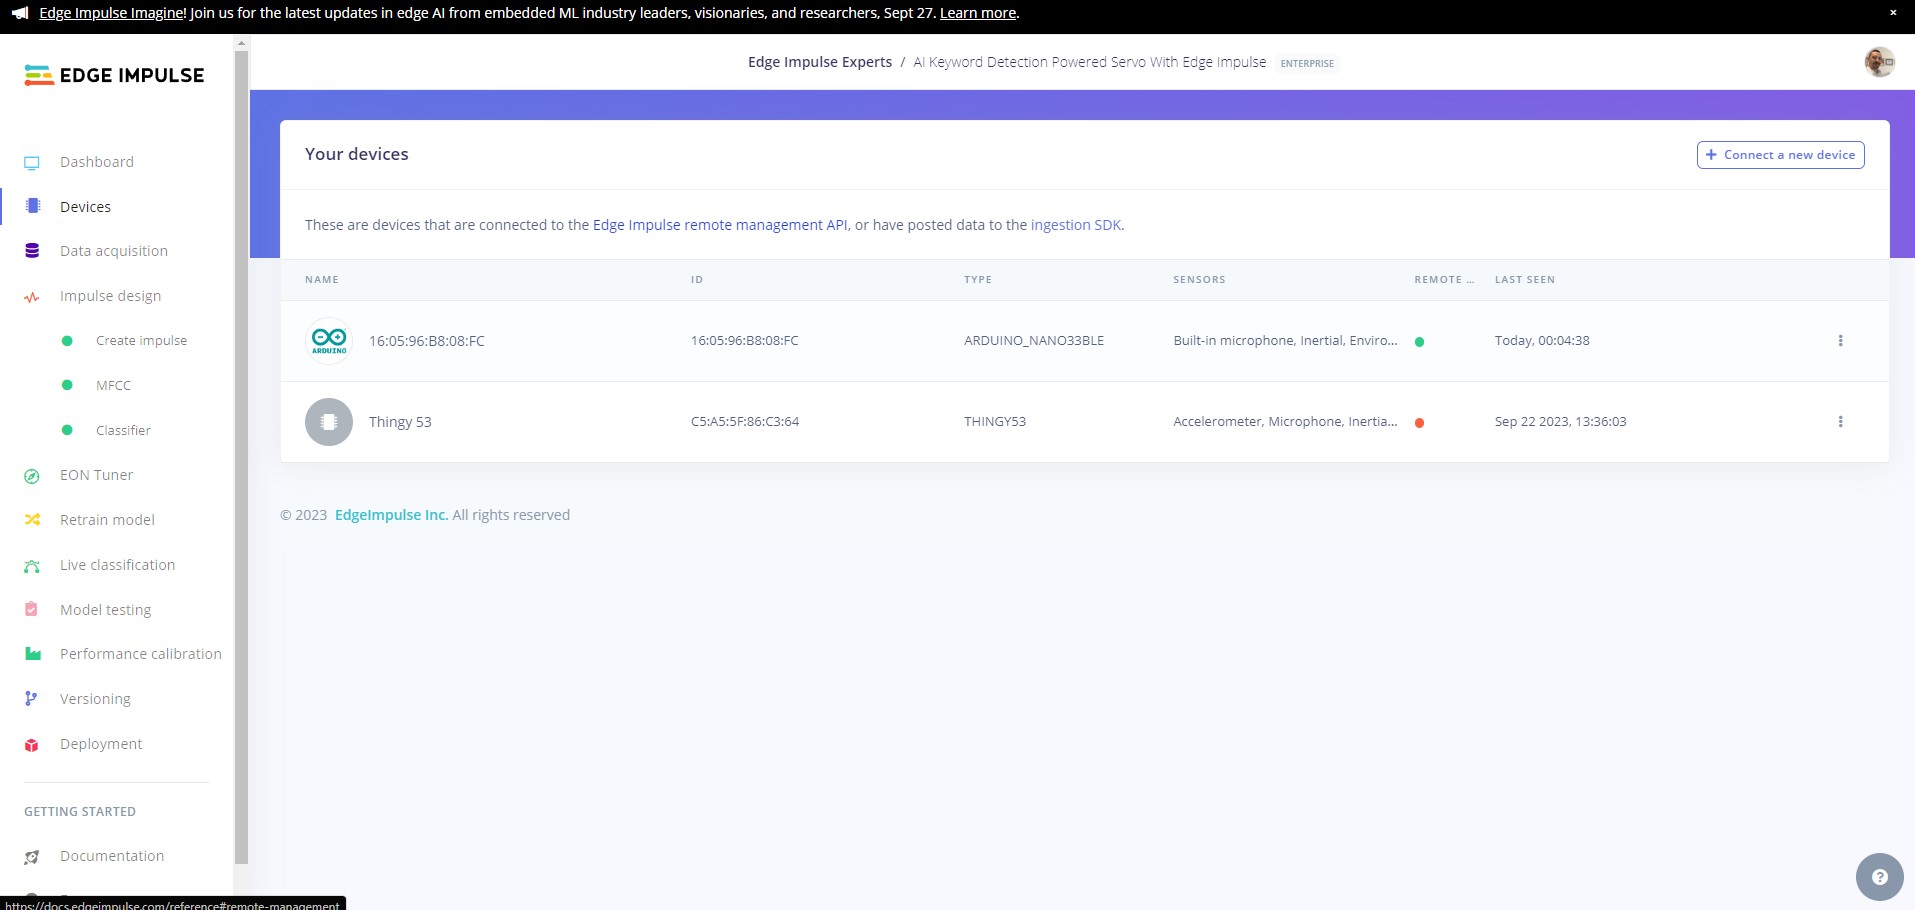Click the Devices chip icon in sidebar

[x=32, y=206]
